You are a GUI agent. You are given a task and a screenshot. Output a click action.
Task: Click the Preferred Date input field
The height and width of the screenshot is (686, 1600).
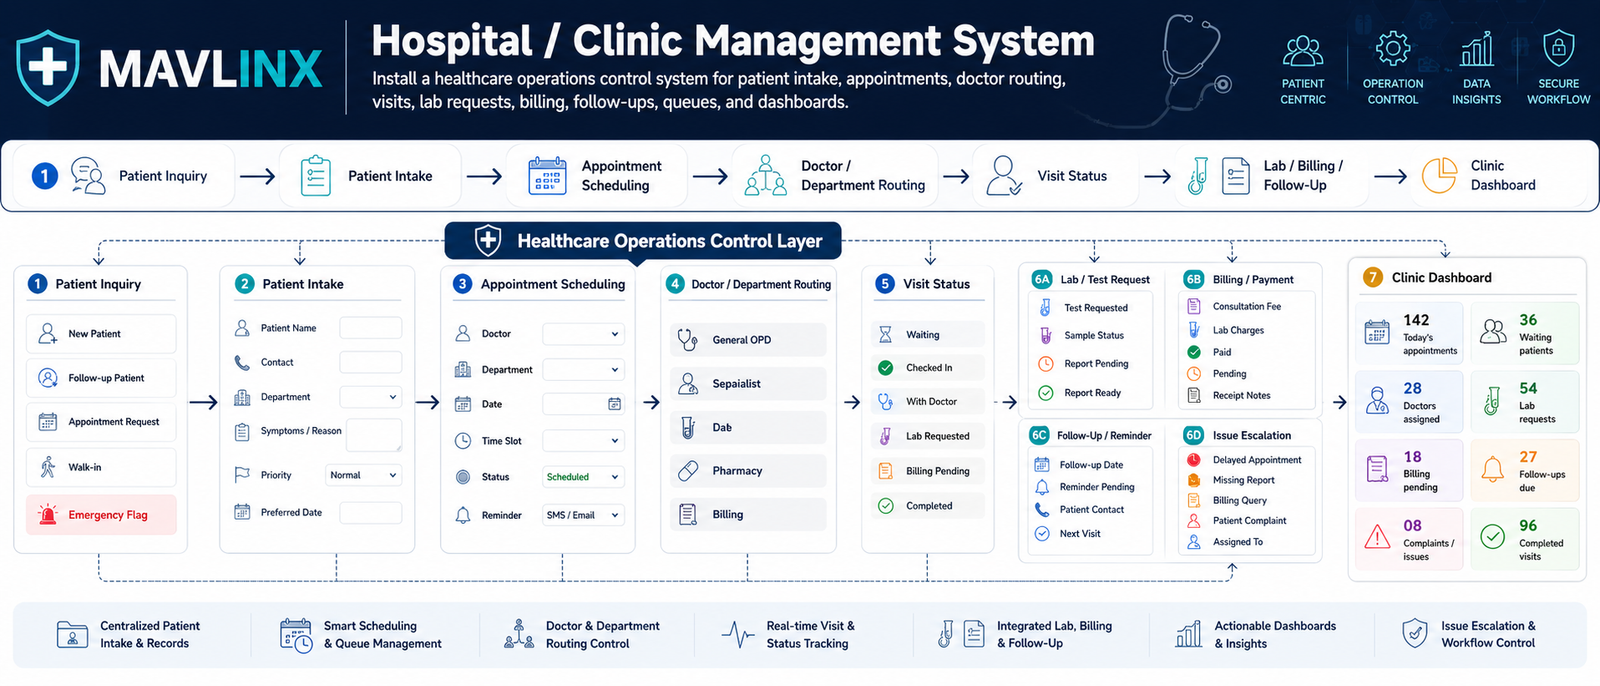[x=371, y=513]
